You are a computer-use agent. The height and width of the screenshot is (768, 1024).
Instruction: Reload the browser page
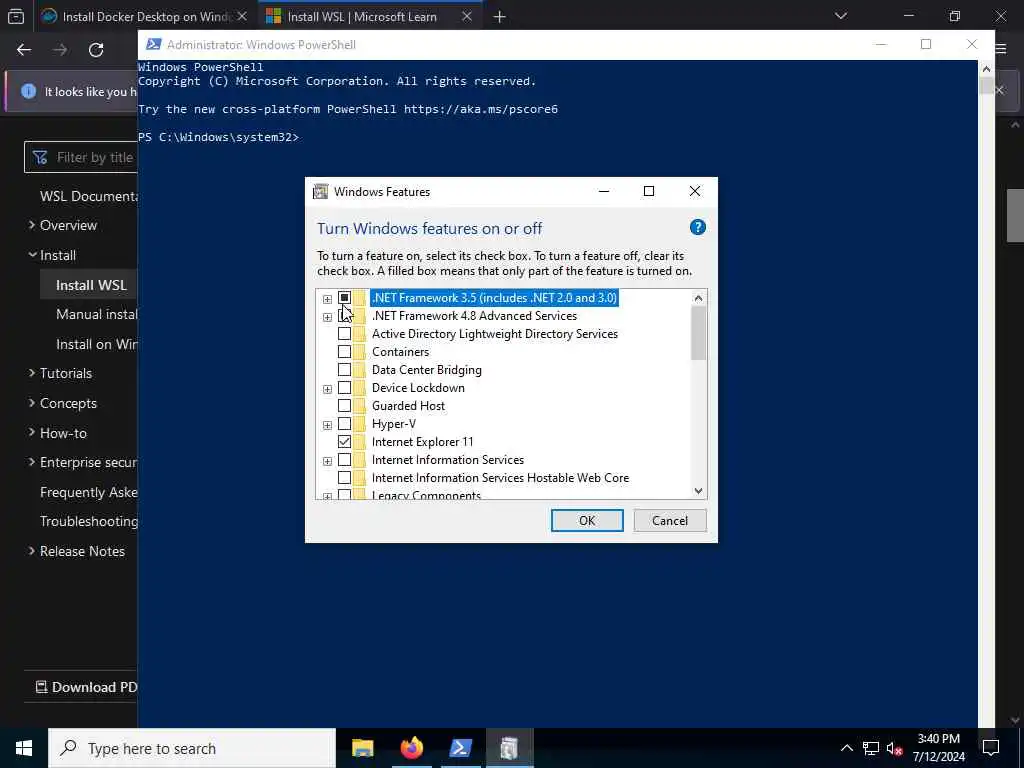tap(96, 50)
